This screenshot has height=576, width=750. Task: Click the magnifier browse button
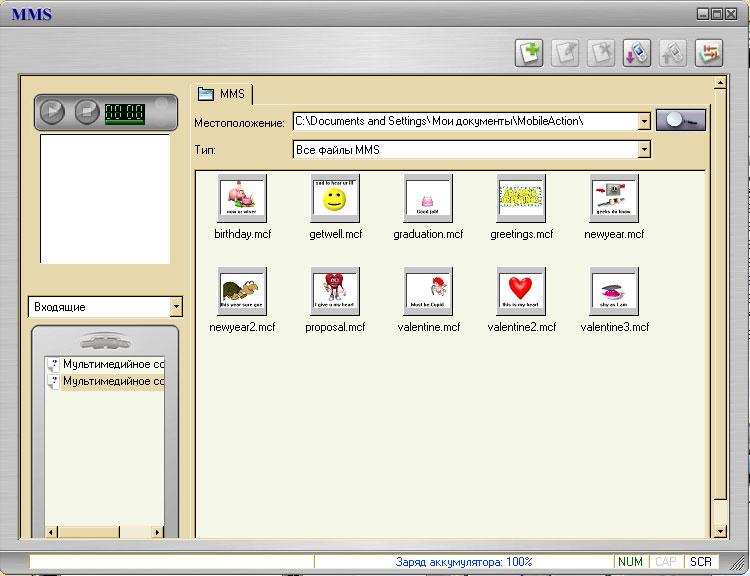click(x=681, y=121)
